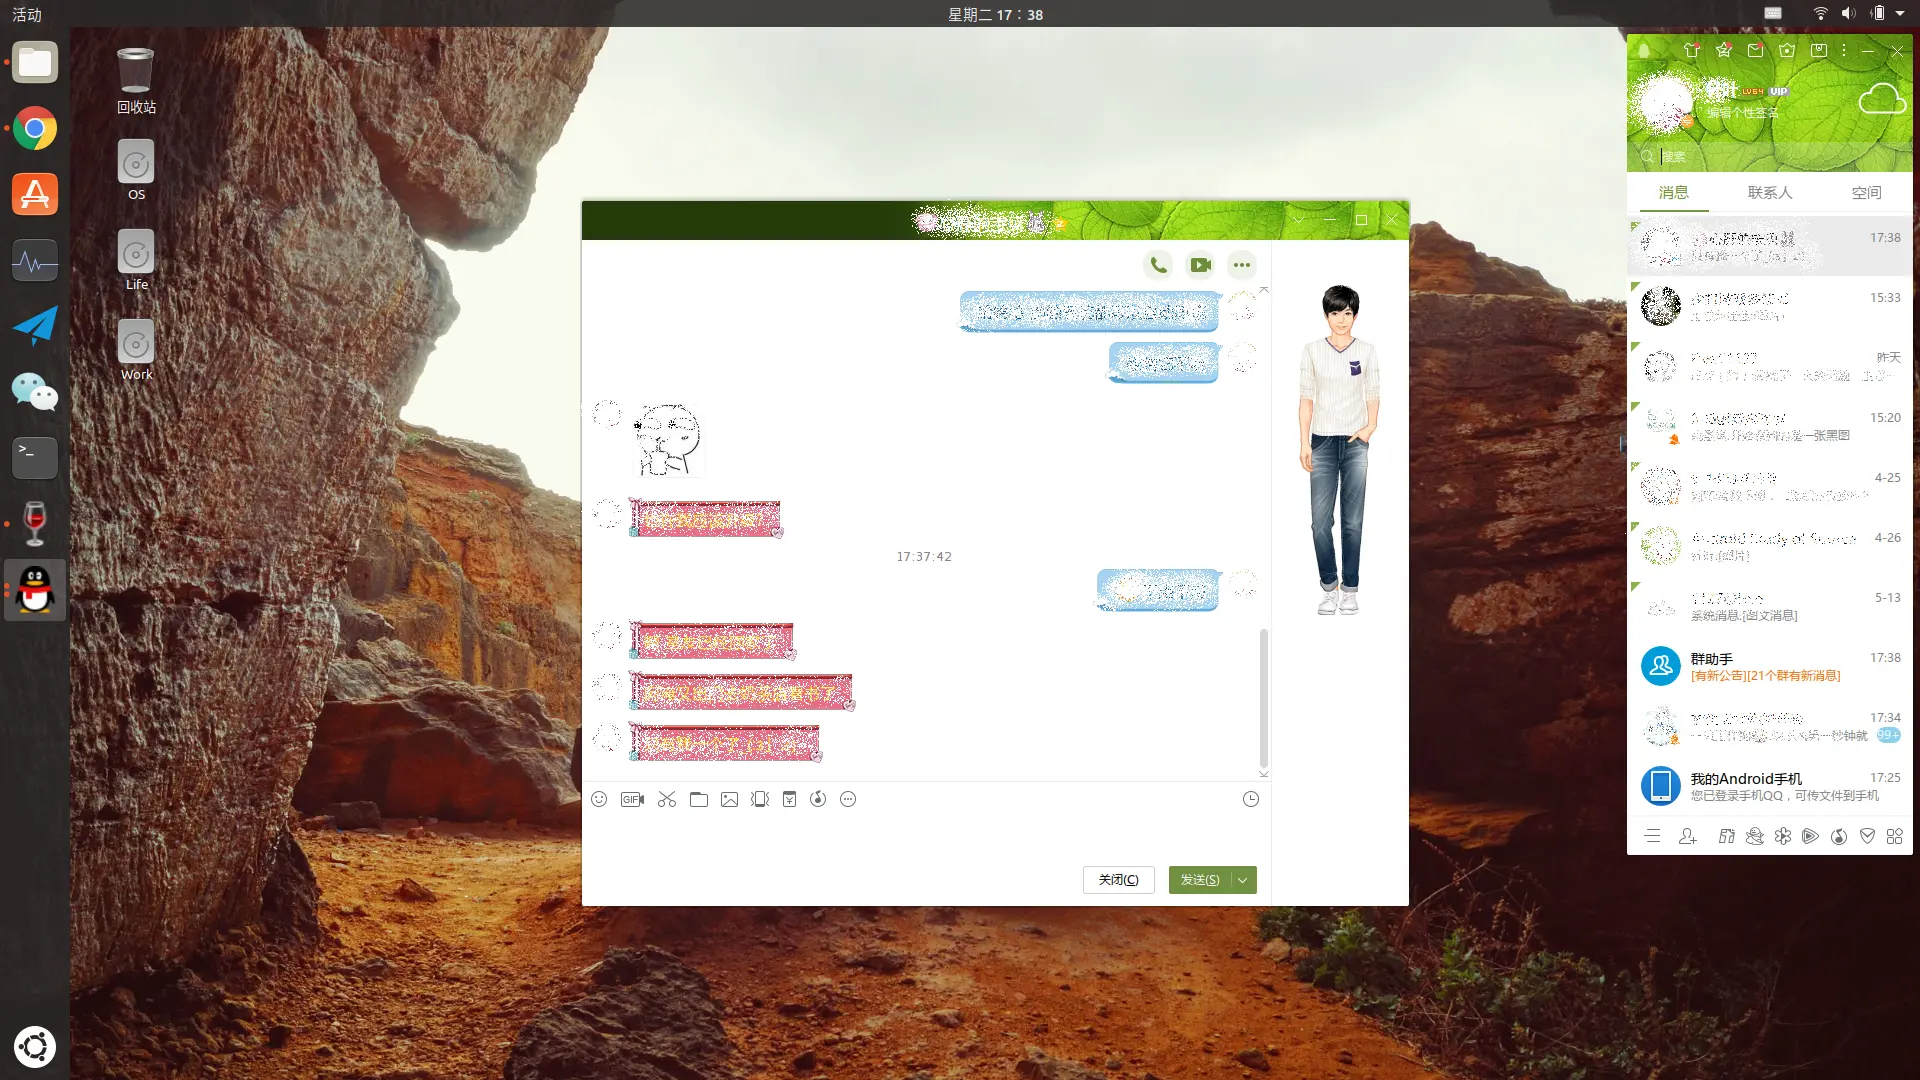This screenshot has height=1080, width=1920.
Task: Click the 关闭(C) button
Action: [1118, 880]
